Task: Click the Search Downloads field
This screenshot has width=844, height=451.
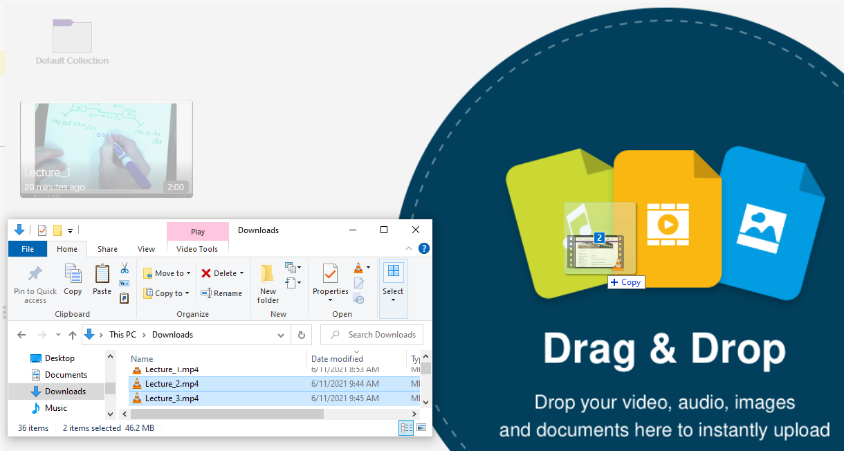Action: click(x=381, y=334)
